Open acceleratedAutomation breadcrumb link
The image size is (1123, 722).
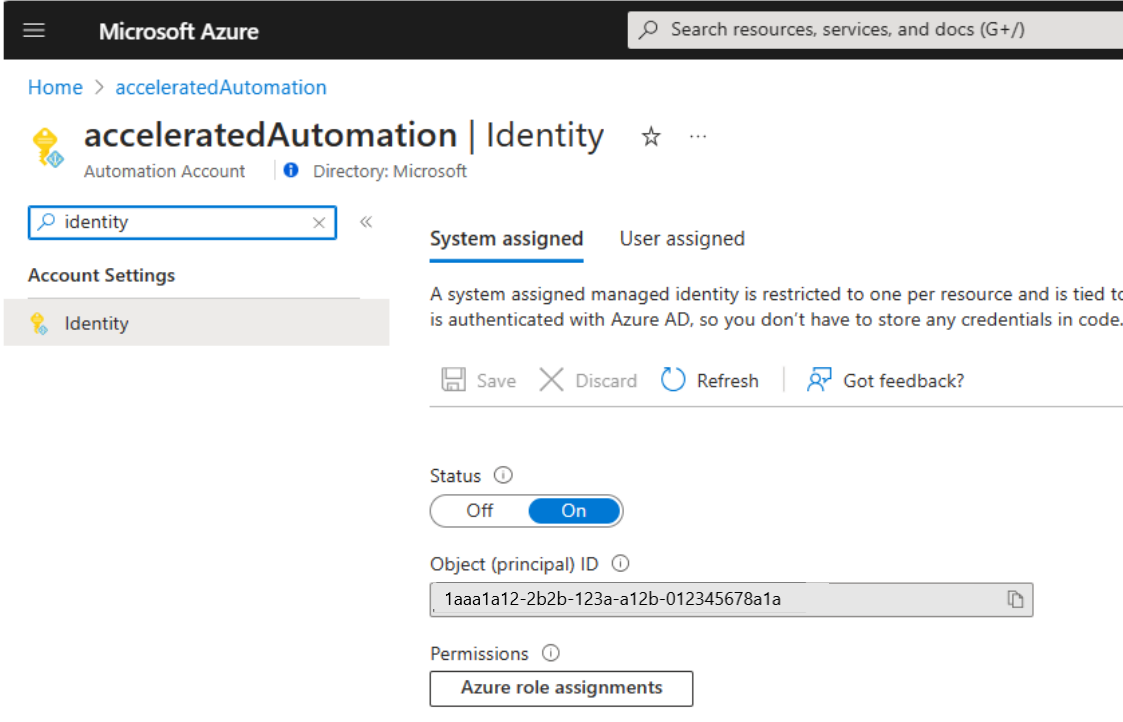[221, 88]
